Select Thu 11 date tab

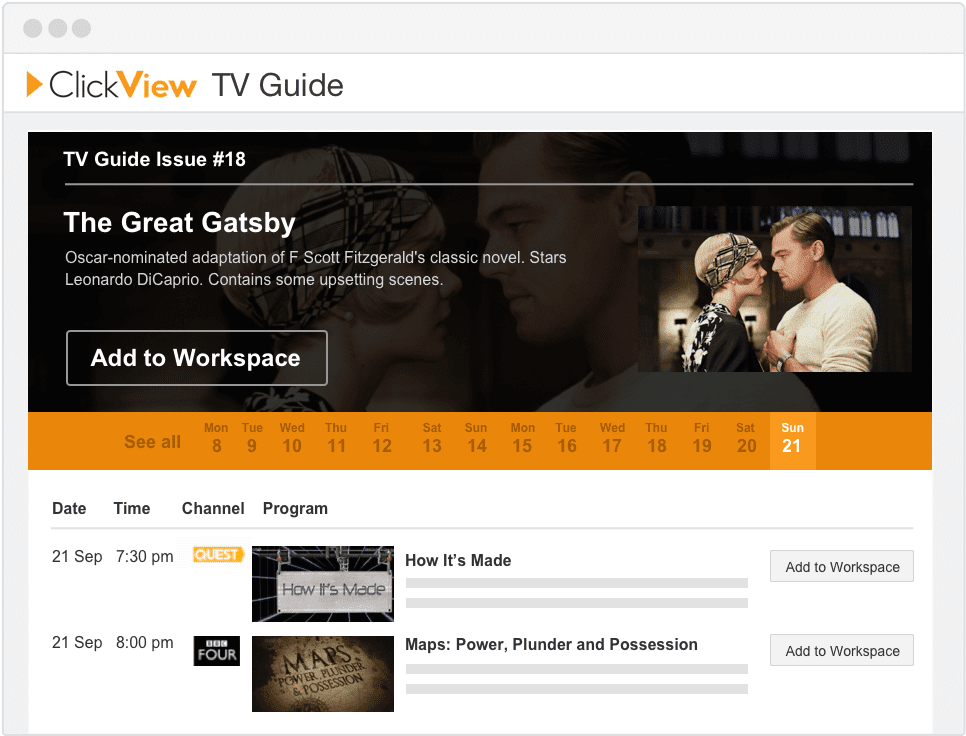pyautogui.click(x=336, y=438)
